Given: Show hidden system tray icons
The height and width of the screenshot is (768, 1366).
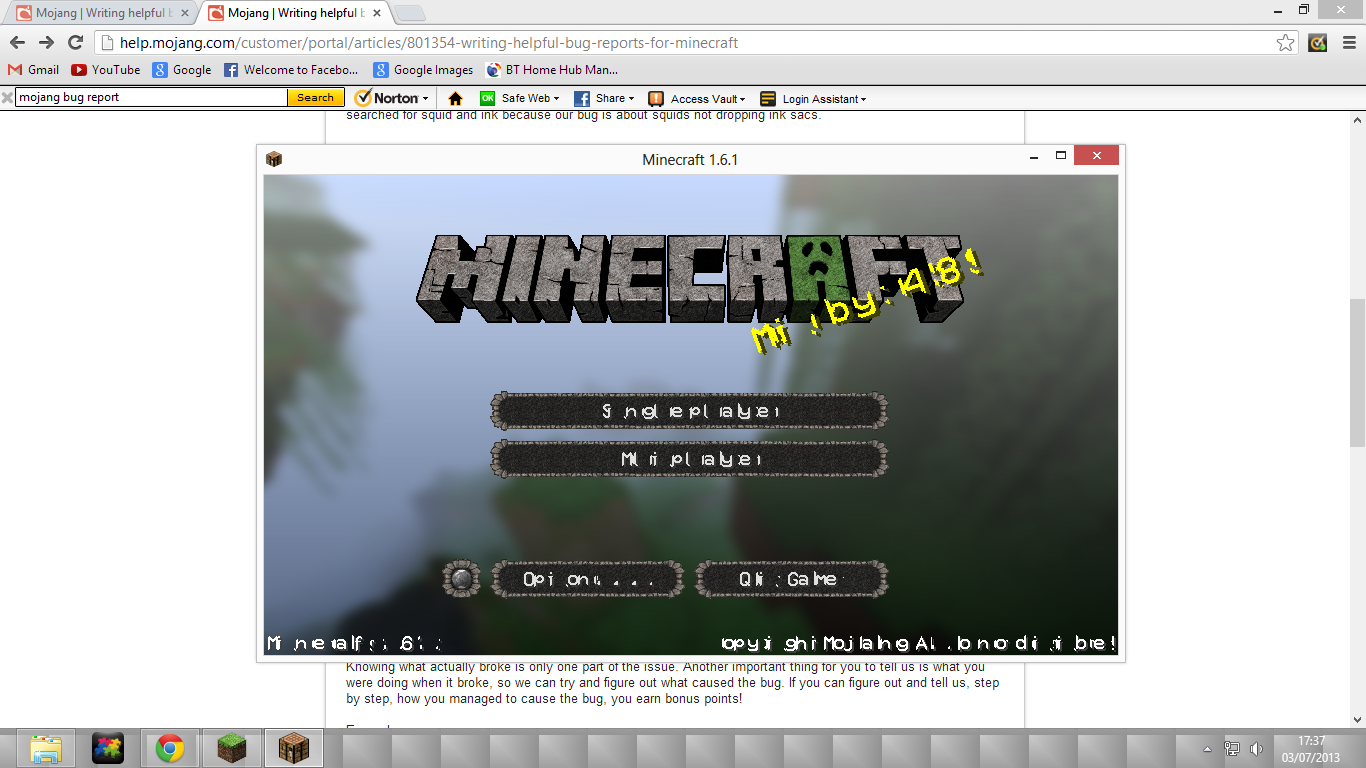Looking at the screenshot, I should 1207,749.
